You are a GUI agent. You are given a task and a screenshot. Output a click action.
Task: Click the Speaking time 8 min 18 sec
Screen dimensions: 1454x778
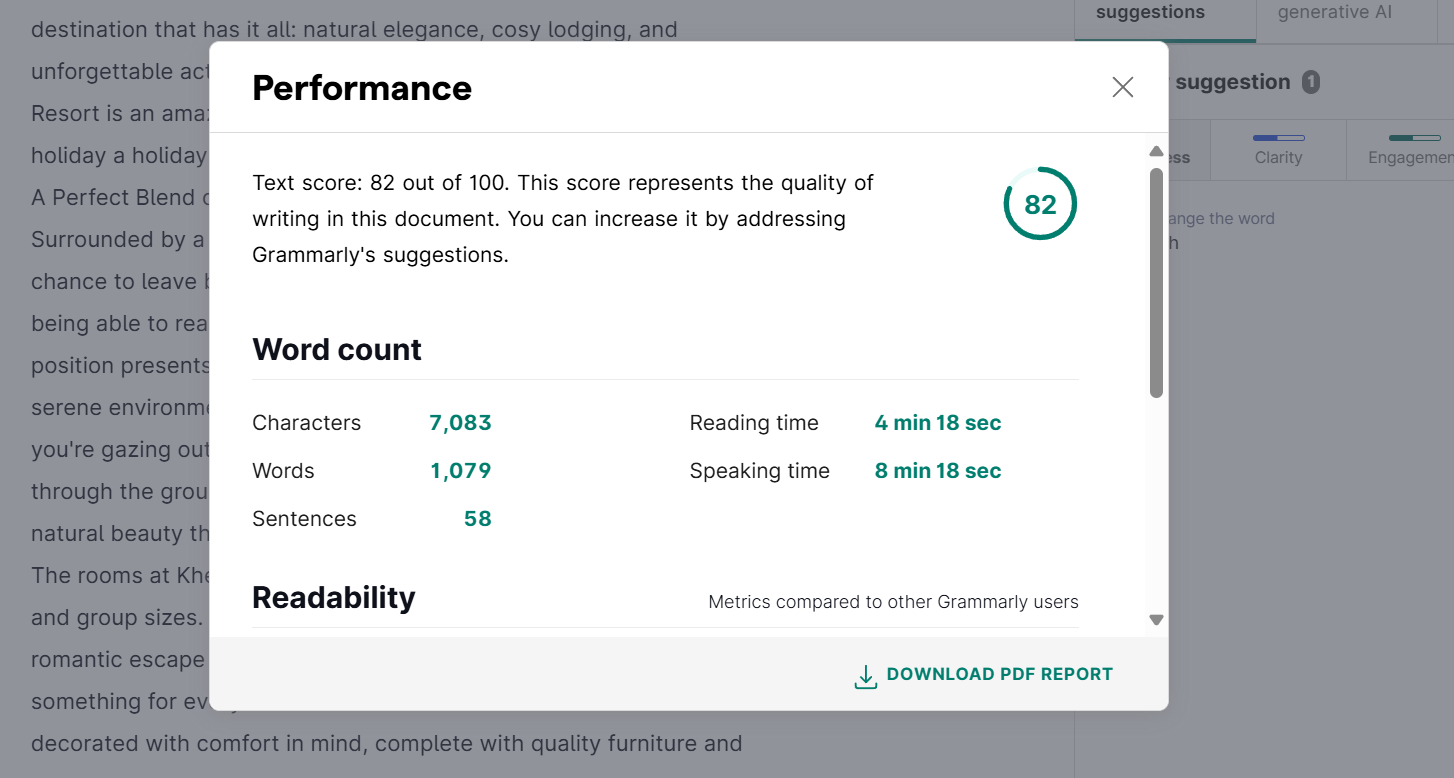point(938,471)
